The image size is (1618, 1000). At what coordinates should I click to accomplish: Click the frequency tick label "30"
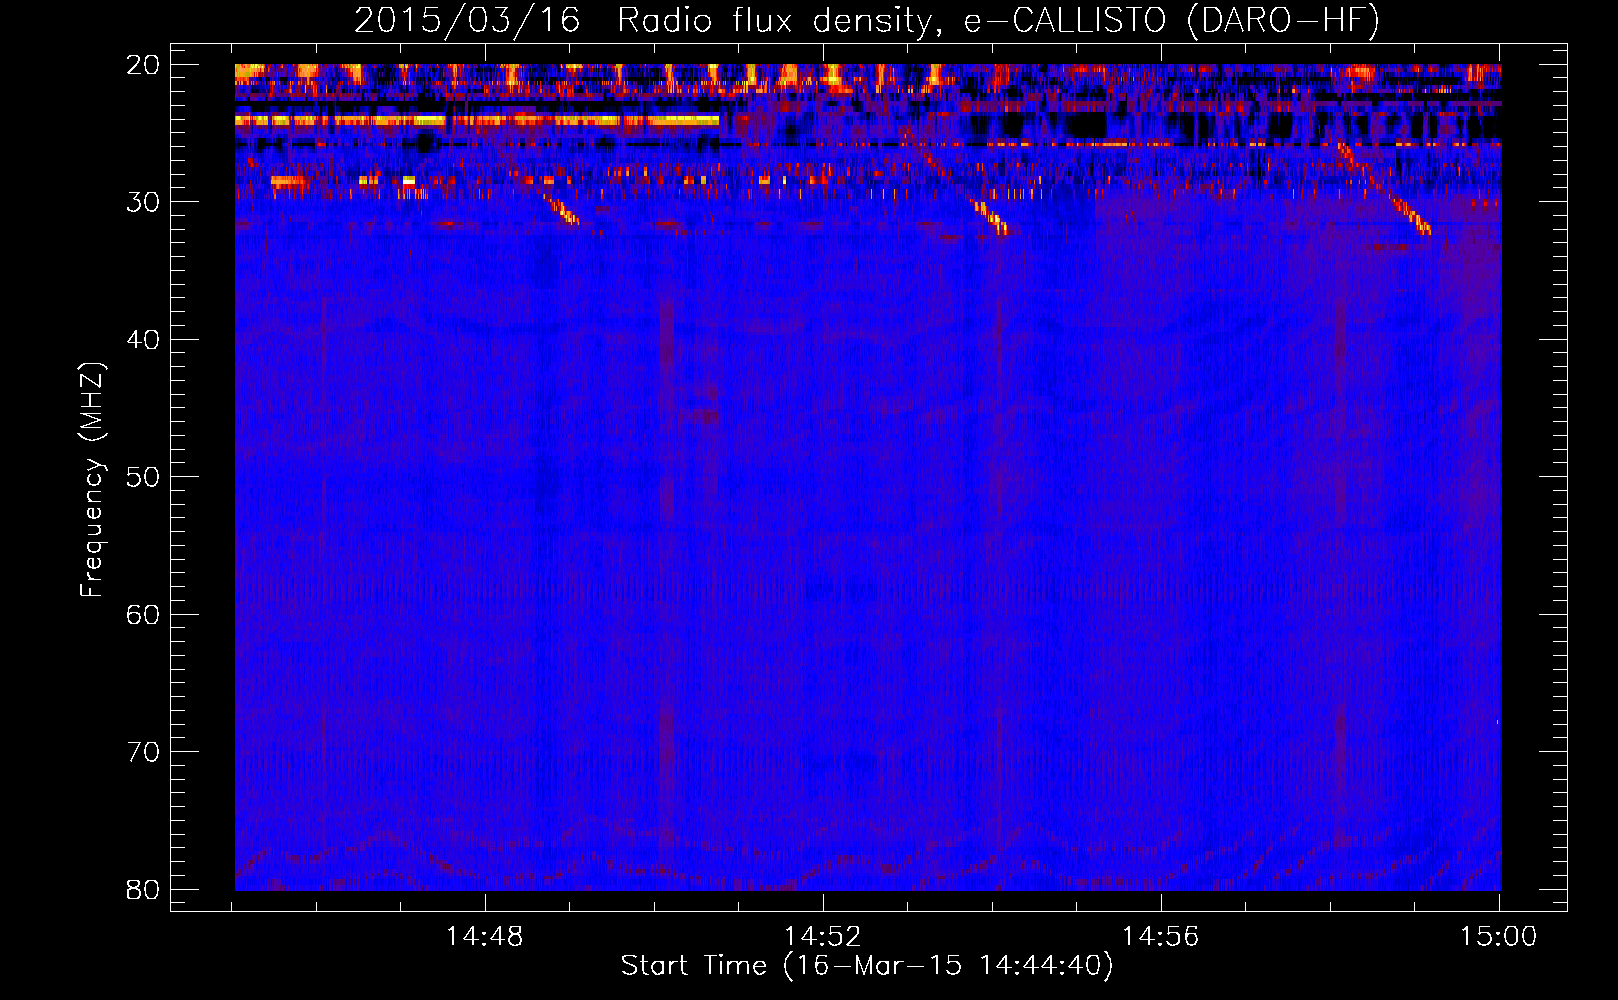coord(143,202)
